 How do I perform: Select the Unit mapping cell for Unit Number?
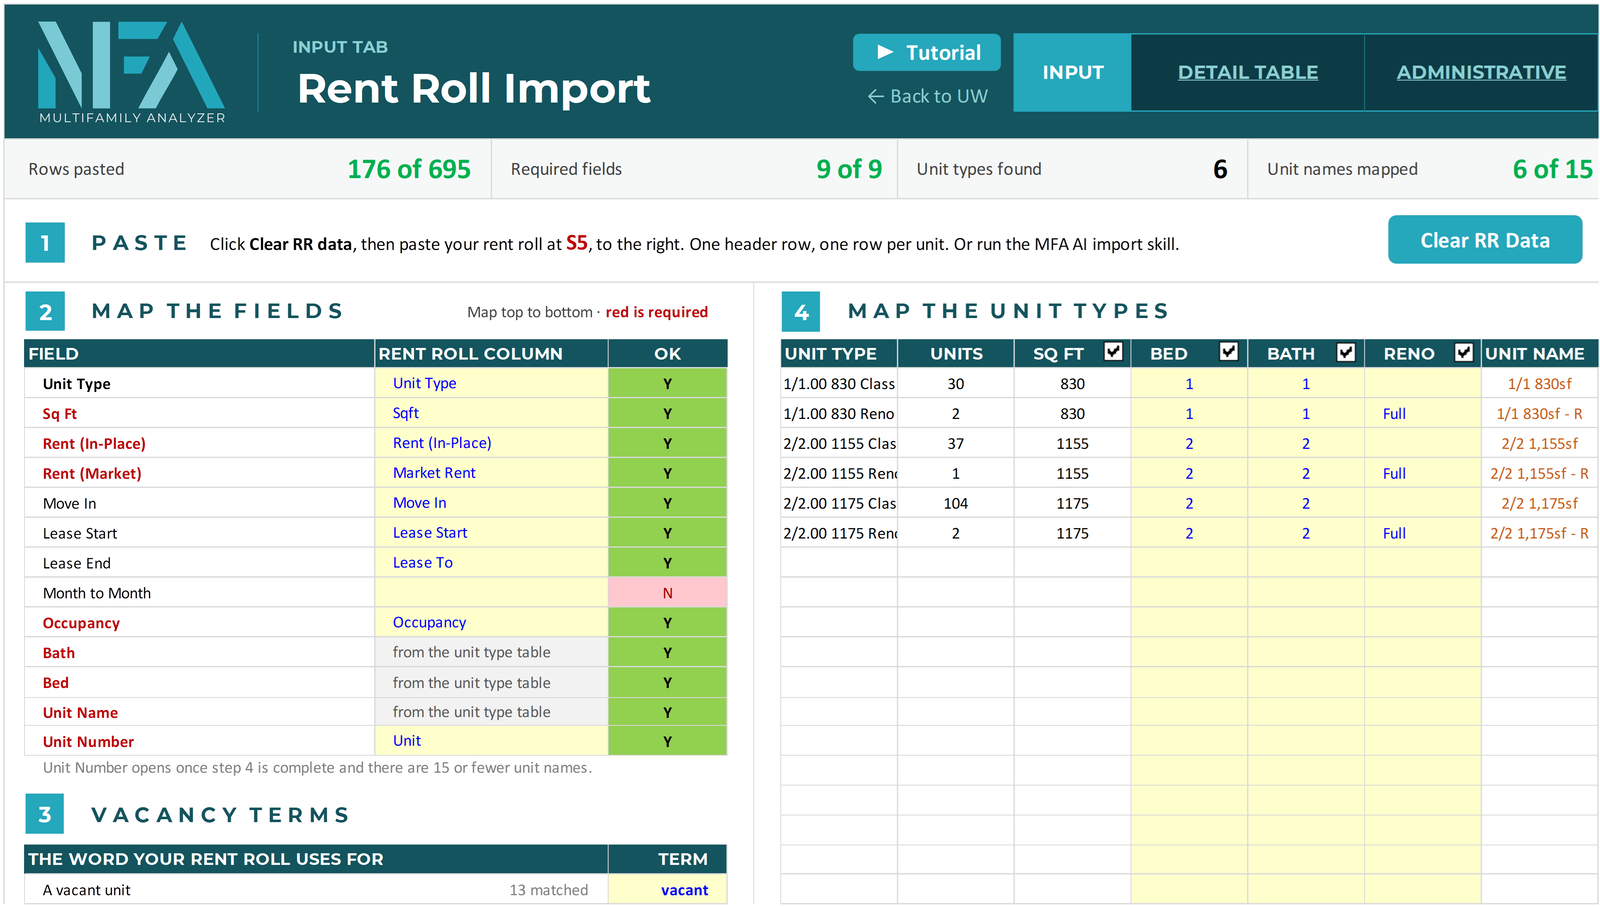coord(491,741)
